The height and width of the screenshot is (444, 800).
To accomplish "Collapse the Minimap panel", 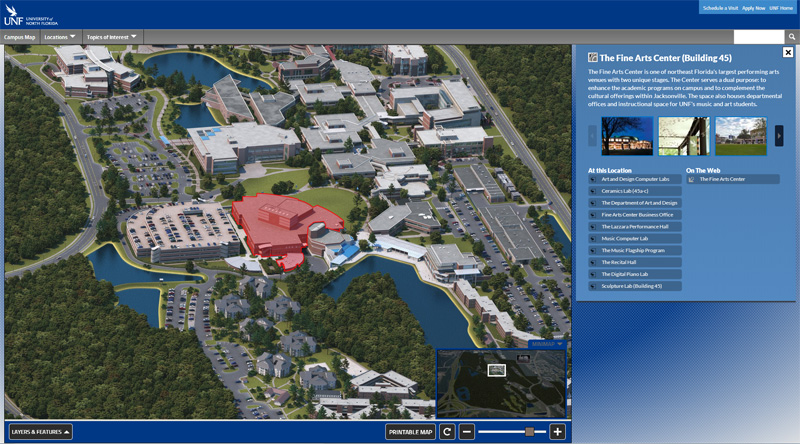I will tap(547, 344).
